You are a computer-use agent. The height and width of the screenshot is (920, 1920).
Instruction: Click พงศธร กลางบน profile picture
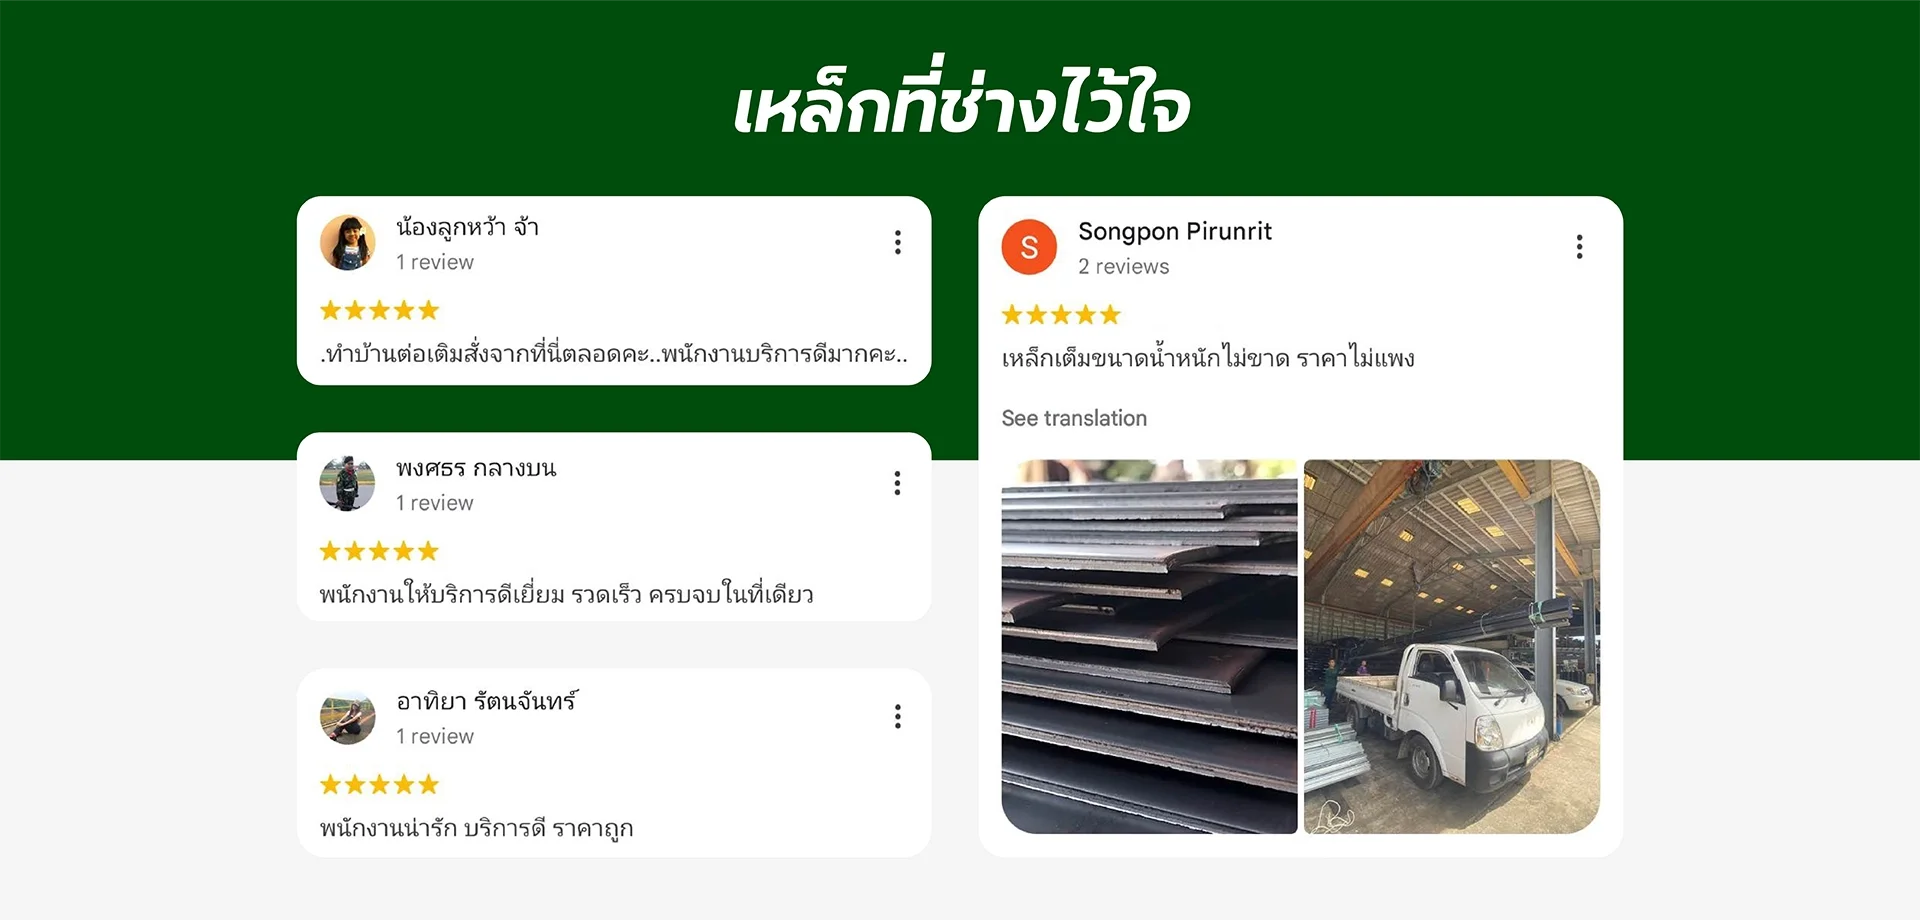[x=347, y=483]
